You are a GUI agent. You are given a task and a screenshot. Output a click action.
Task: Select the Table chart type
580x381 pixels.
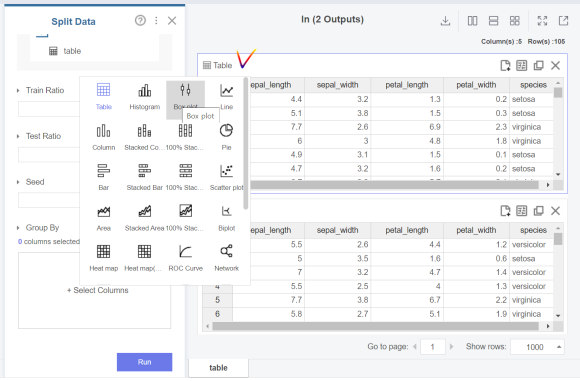point(103,96)
